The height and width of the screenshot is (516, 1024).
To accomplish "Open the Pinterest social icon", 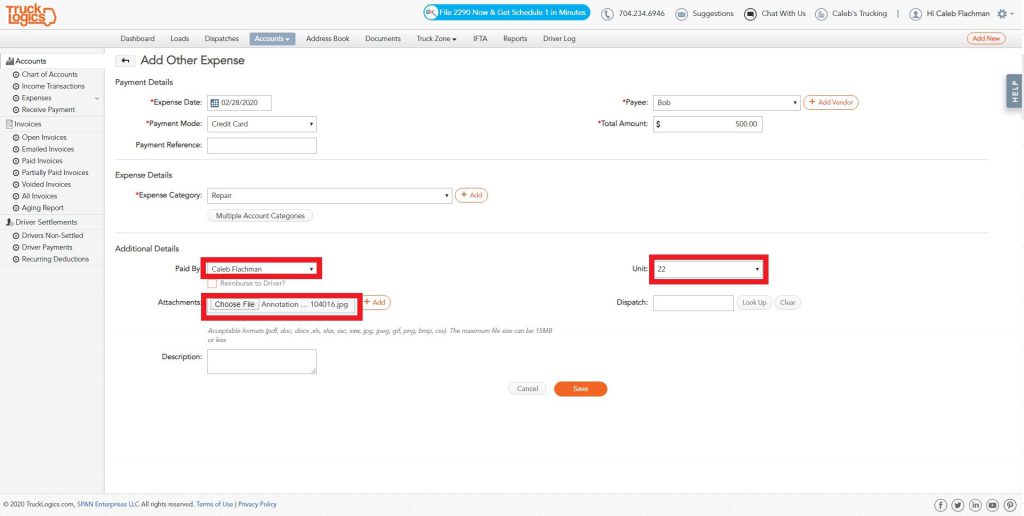I will click(1010, 505).
